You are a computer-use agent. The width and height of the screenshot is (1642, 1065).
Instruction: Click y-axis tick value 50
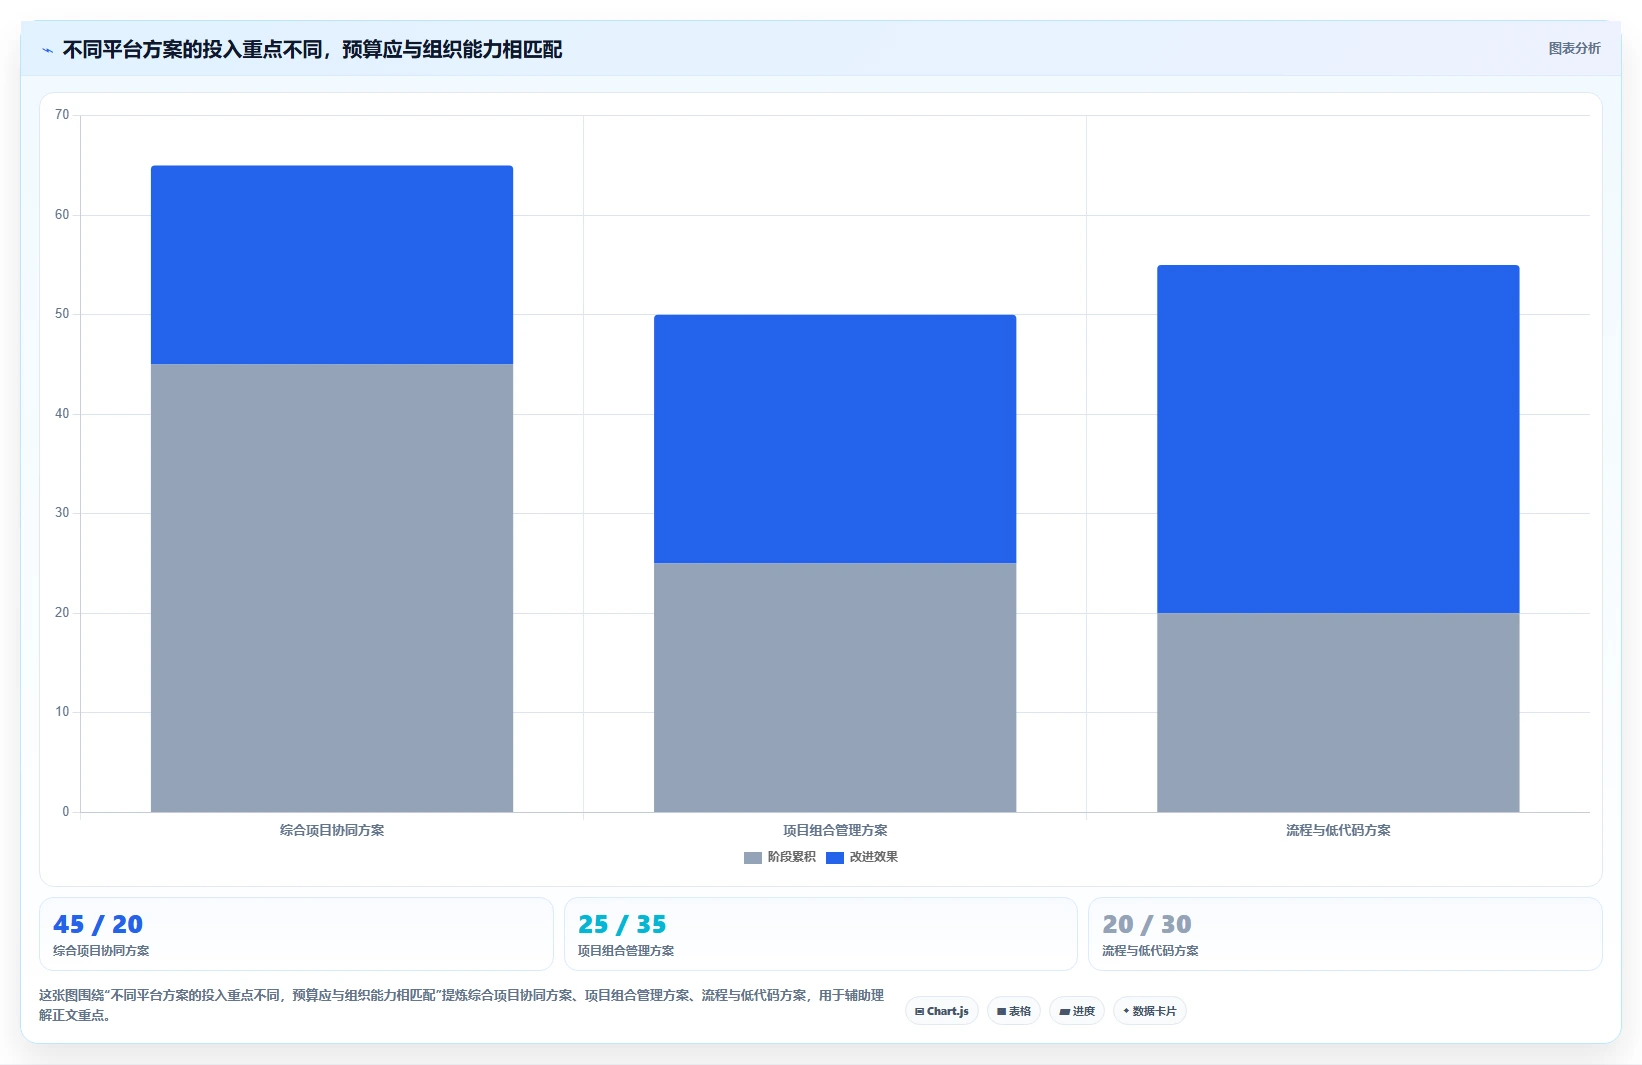62,314
